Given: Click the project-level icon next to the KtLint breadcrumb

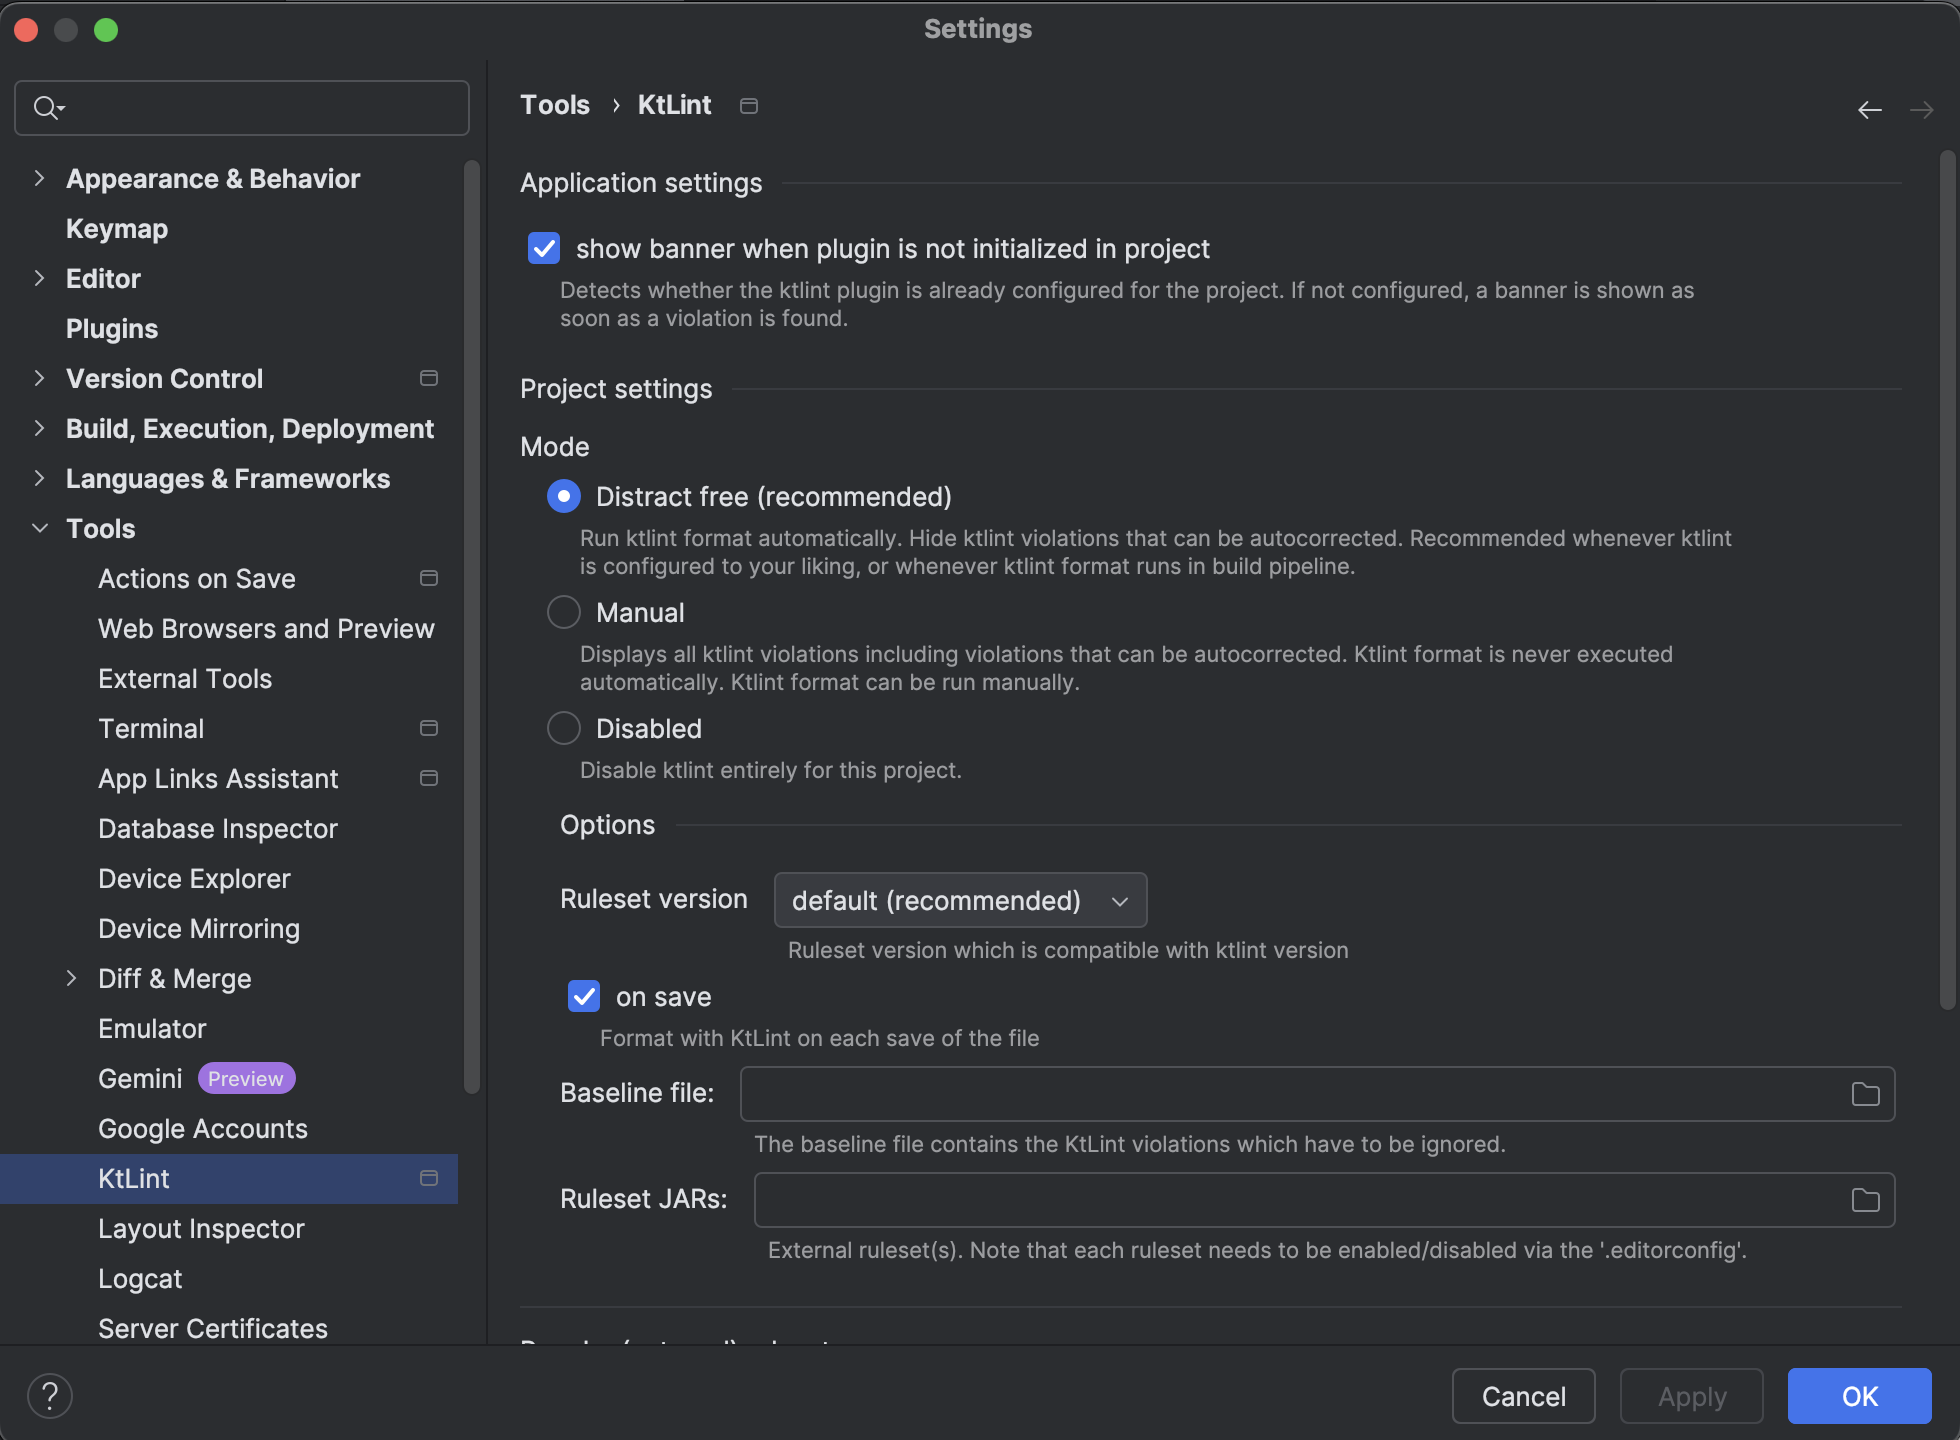Looking at the screenshot, I should (749, 106).
